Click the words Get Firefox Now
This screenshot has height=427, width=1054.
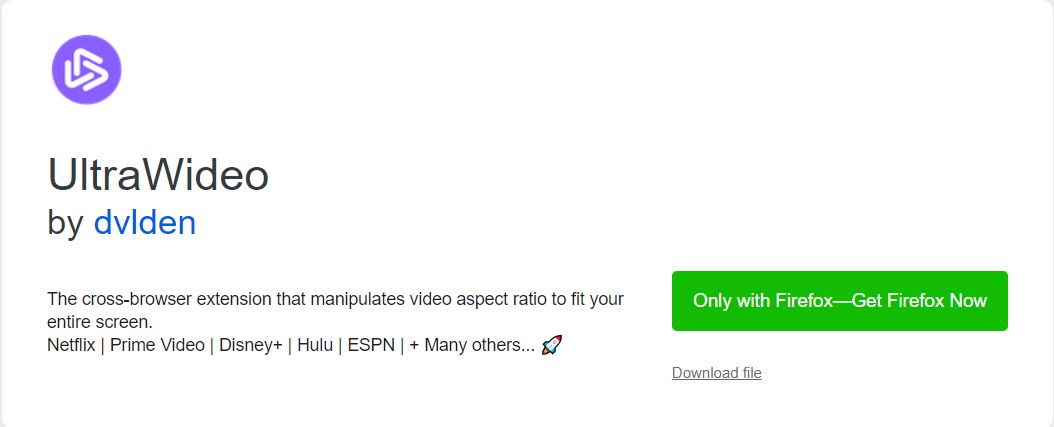click(920, 301)
